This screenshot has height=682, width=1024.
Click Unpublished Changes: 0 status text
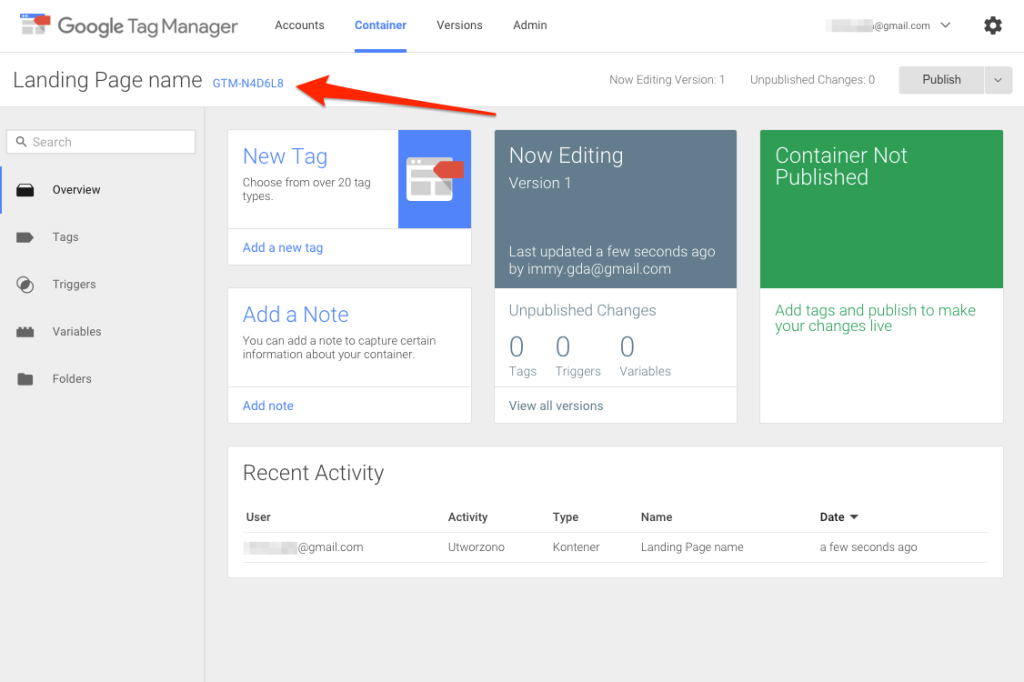(812, 80)
